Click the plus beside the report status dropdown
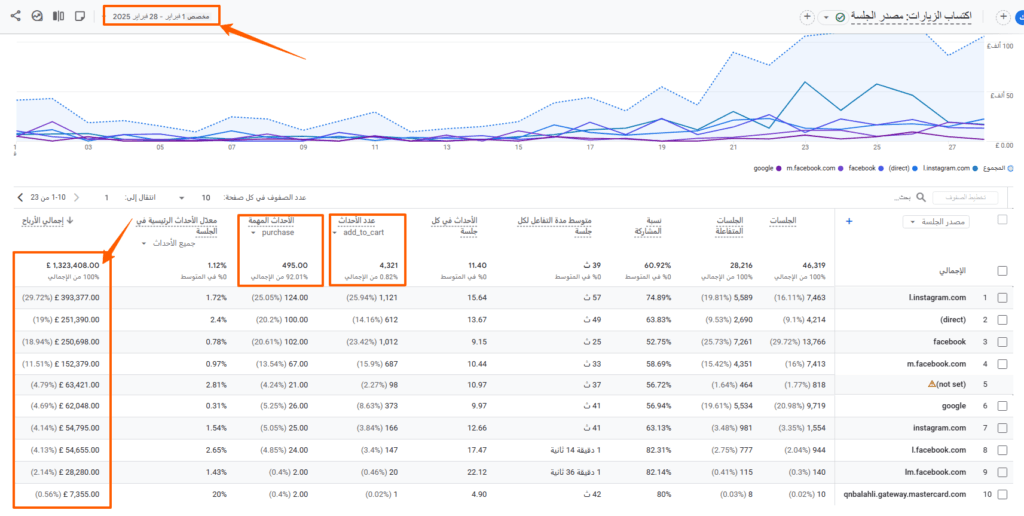The width and height of the screenshot is (1024, 516). tap(807, 17)
